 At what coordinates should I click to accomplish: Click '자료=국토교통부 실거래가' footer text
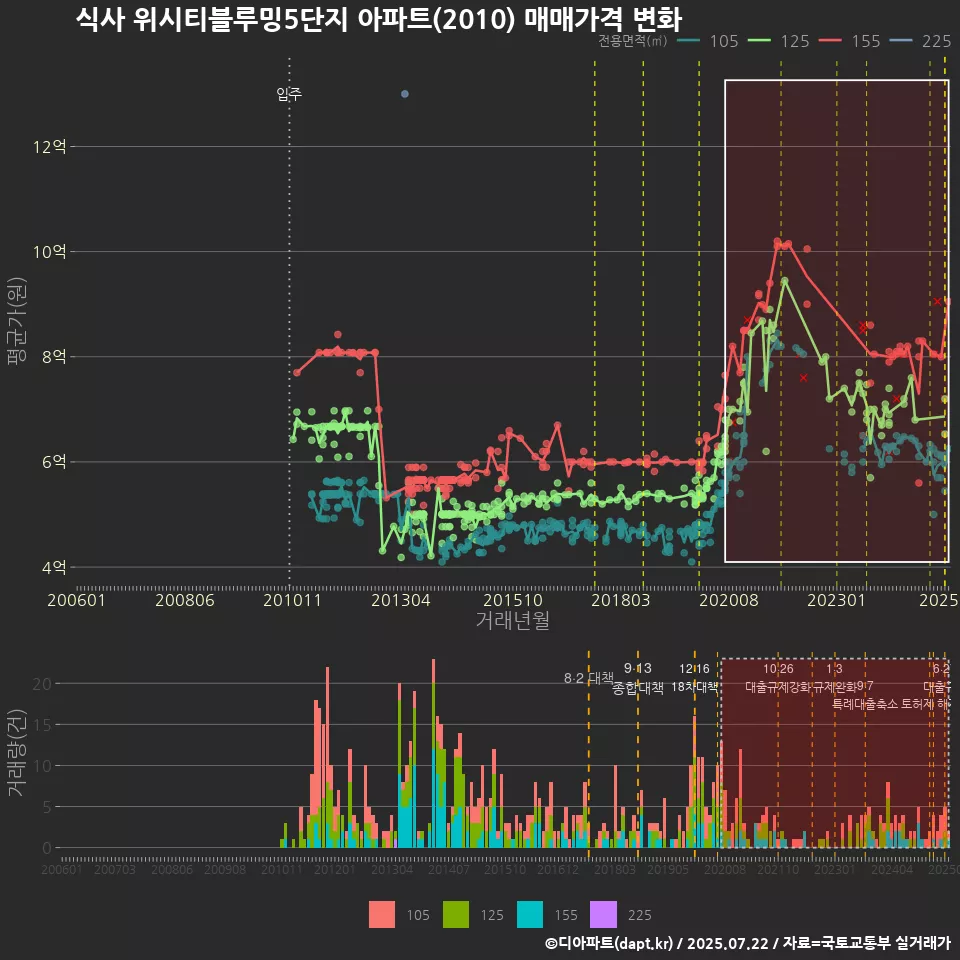click(867, 943)
